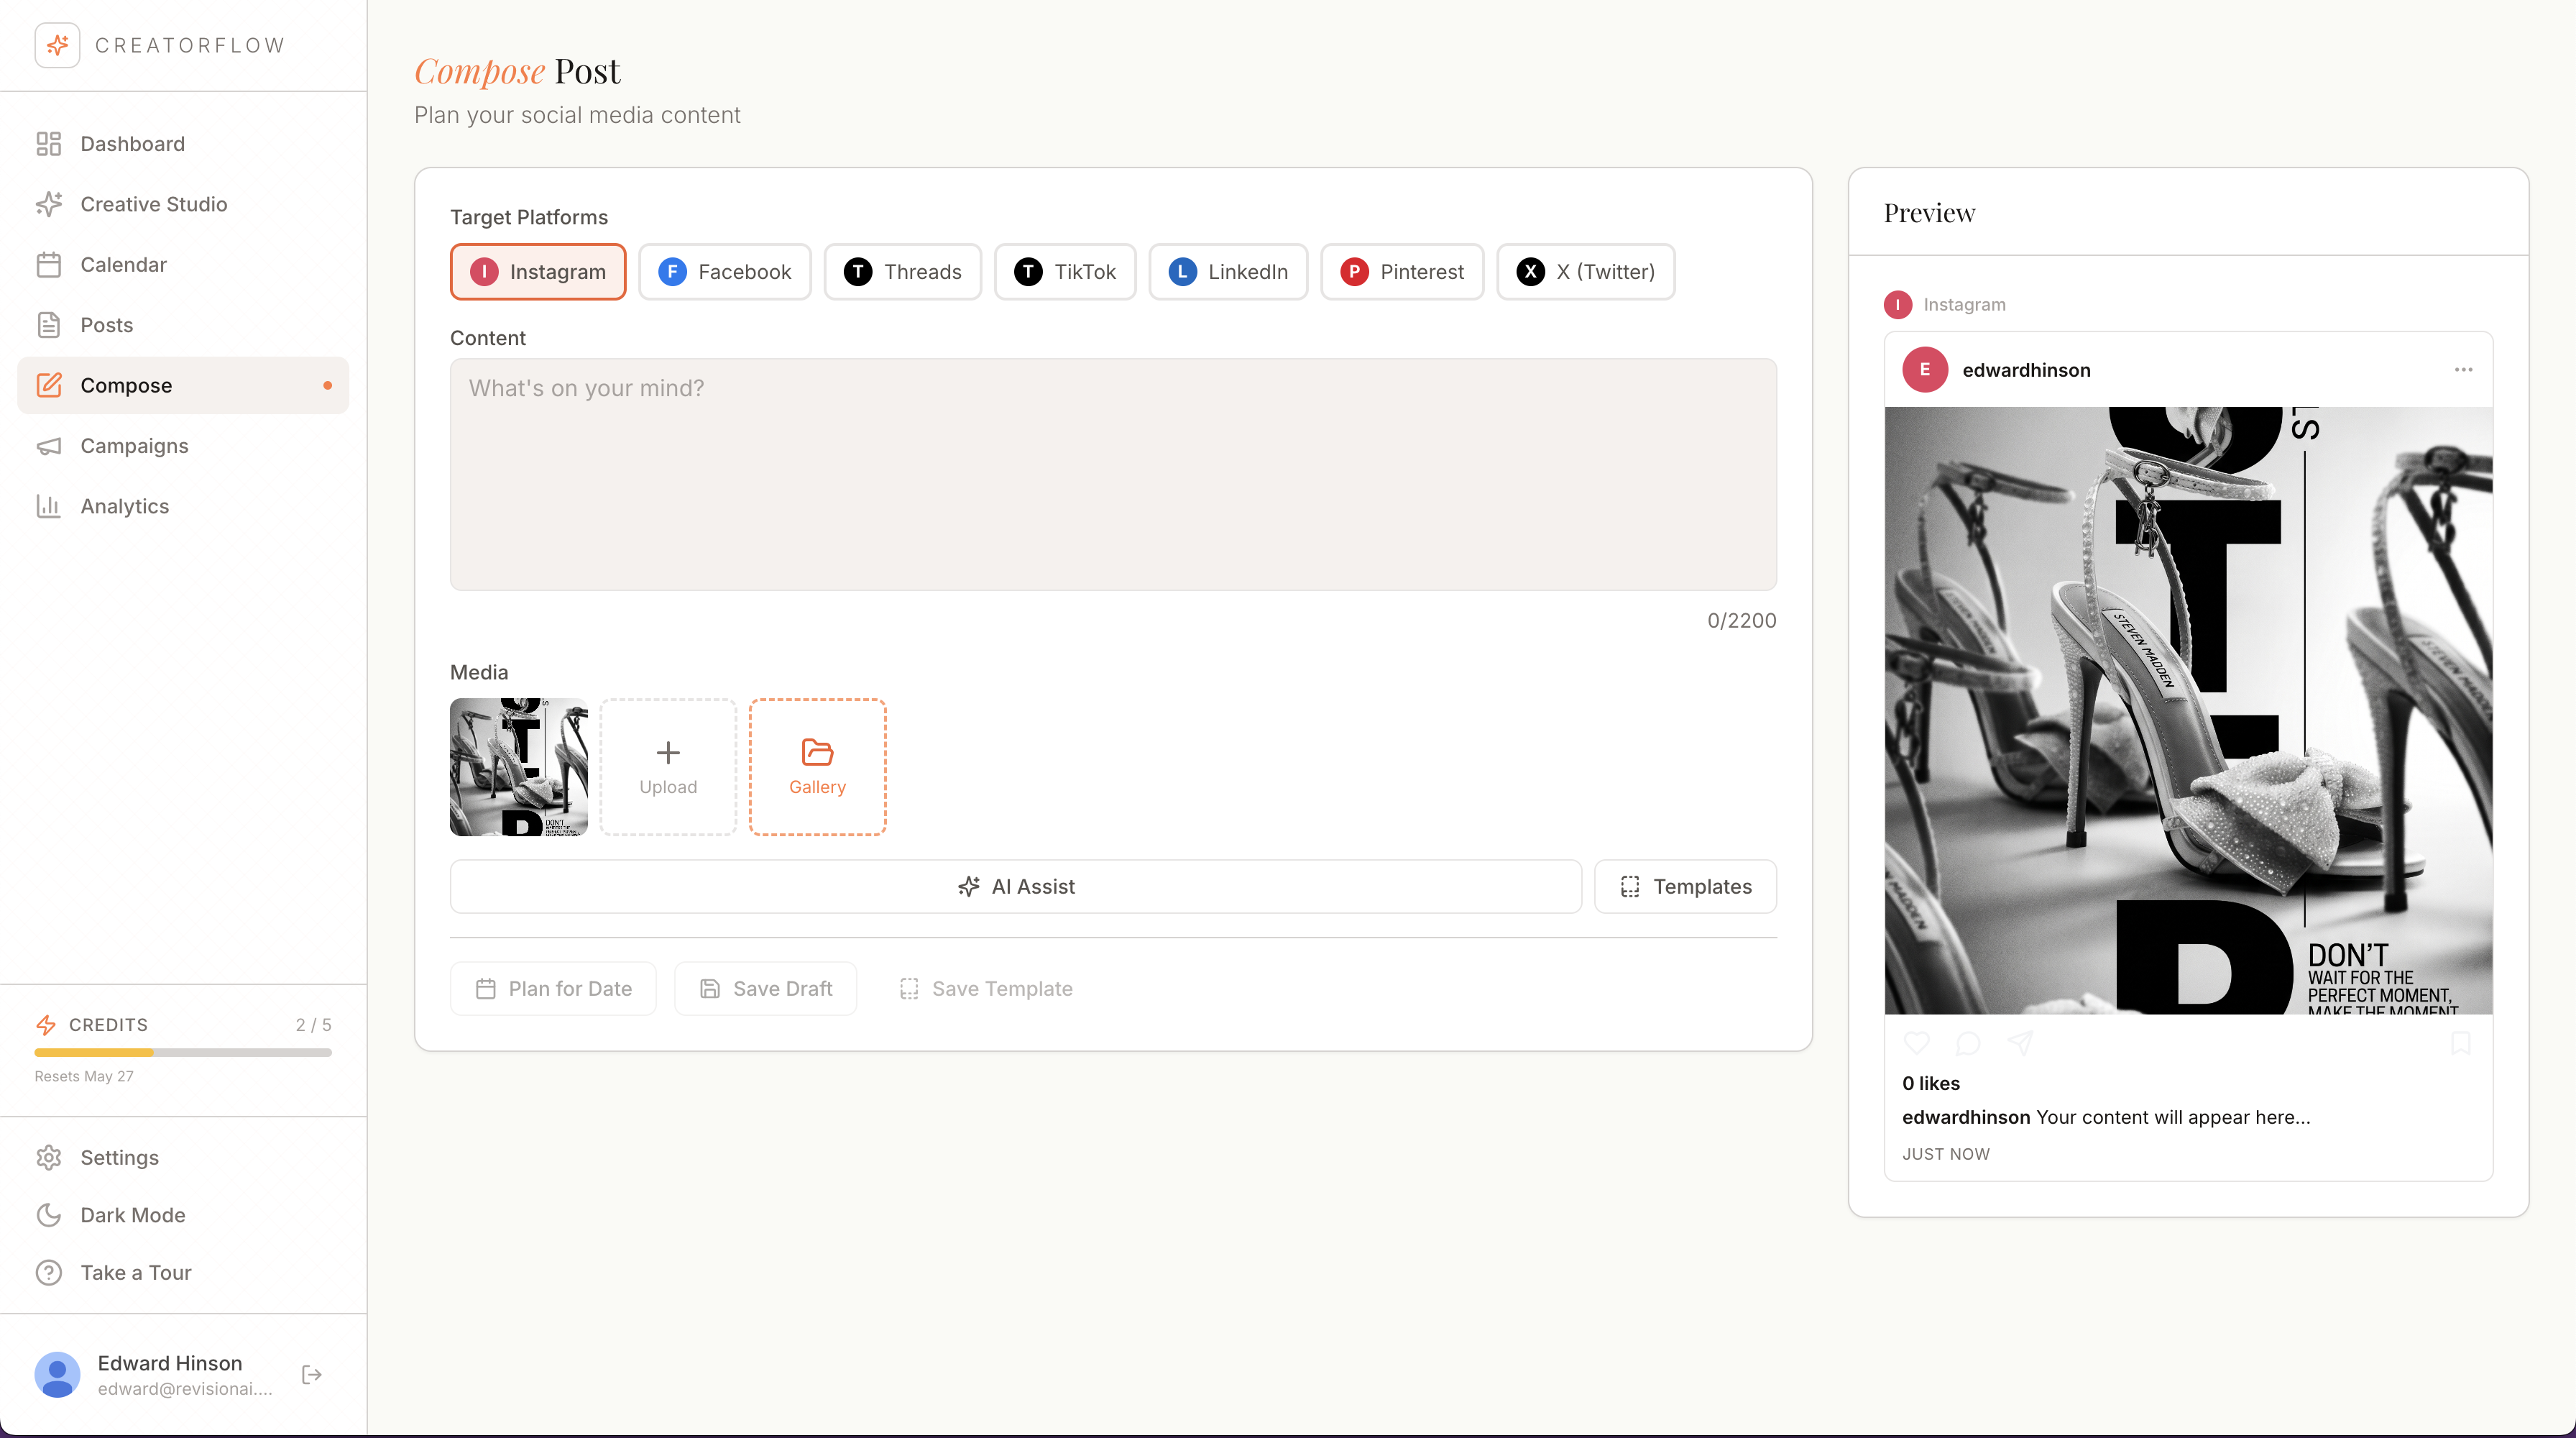Click the preview share send icon
2576x1438 pixels.
[2021, 1043]
